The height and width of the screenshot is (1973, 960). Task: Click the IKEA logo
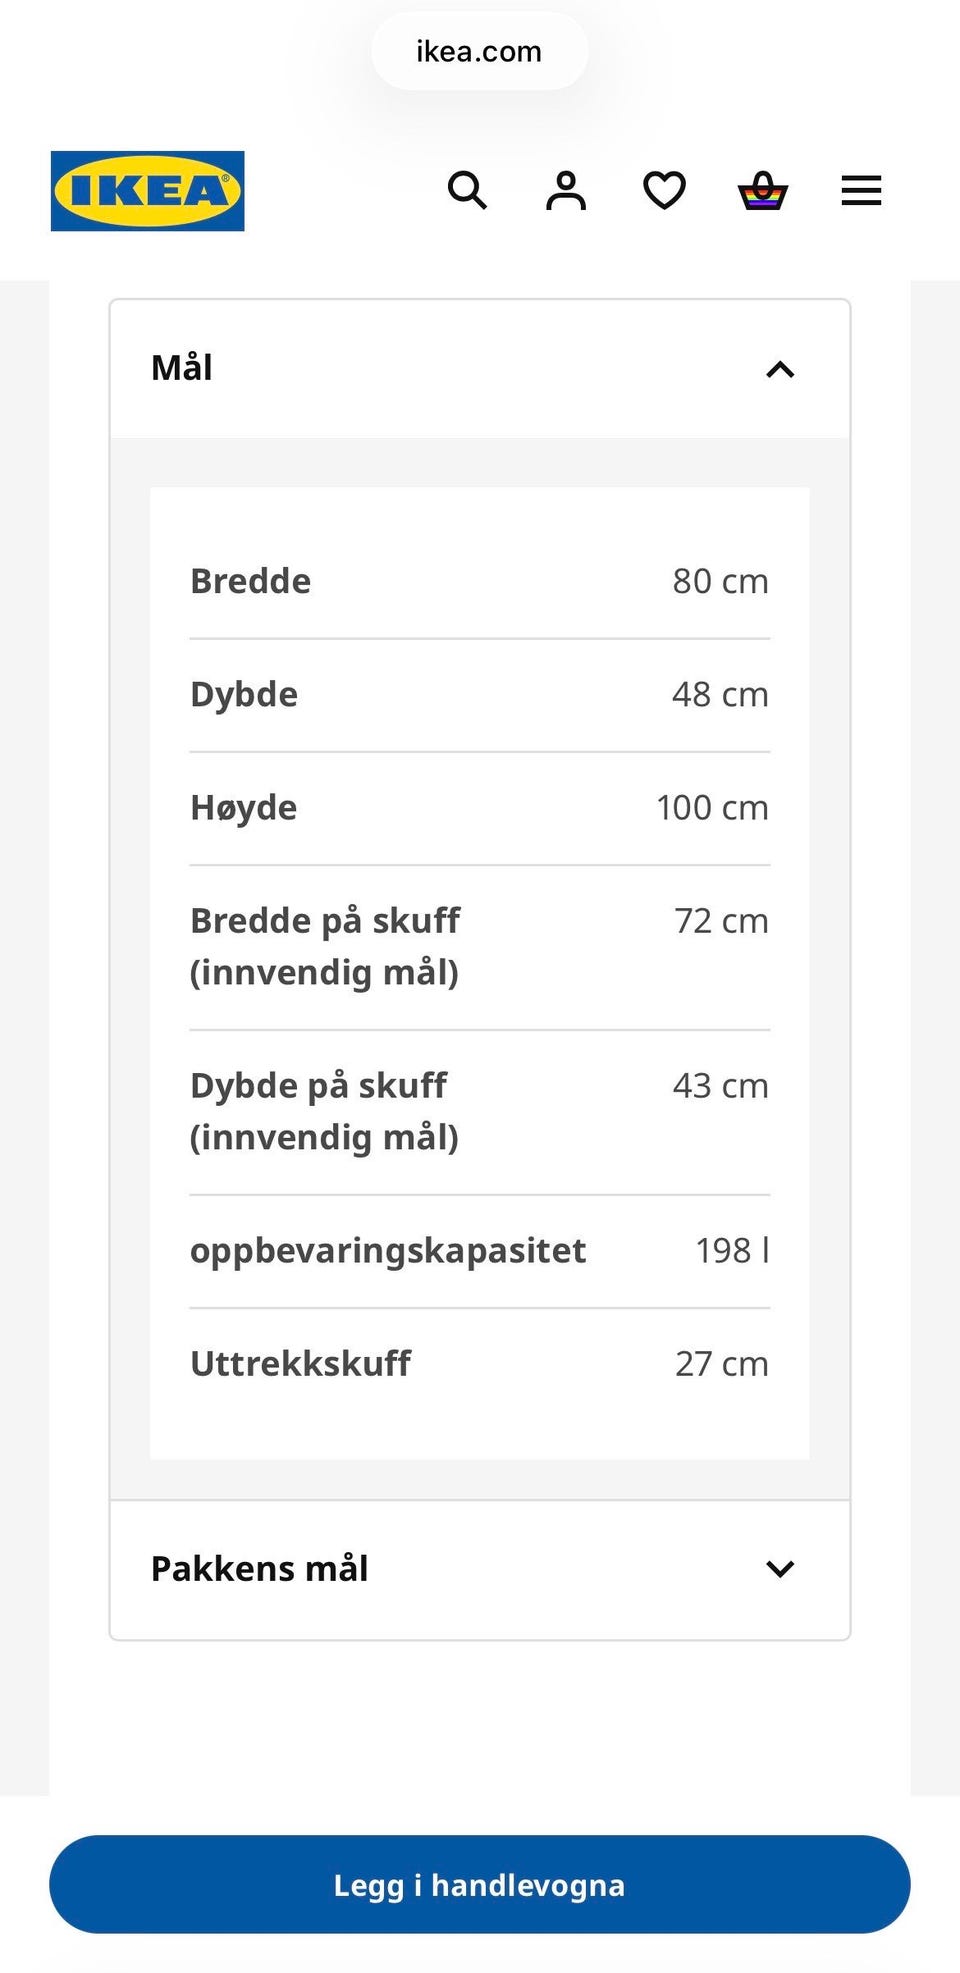tap(147, 191)
